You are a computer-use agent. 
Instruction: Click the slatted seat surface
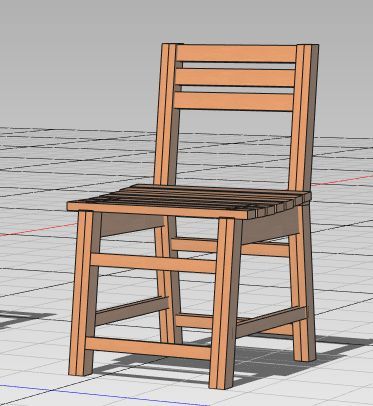(190, 201)
